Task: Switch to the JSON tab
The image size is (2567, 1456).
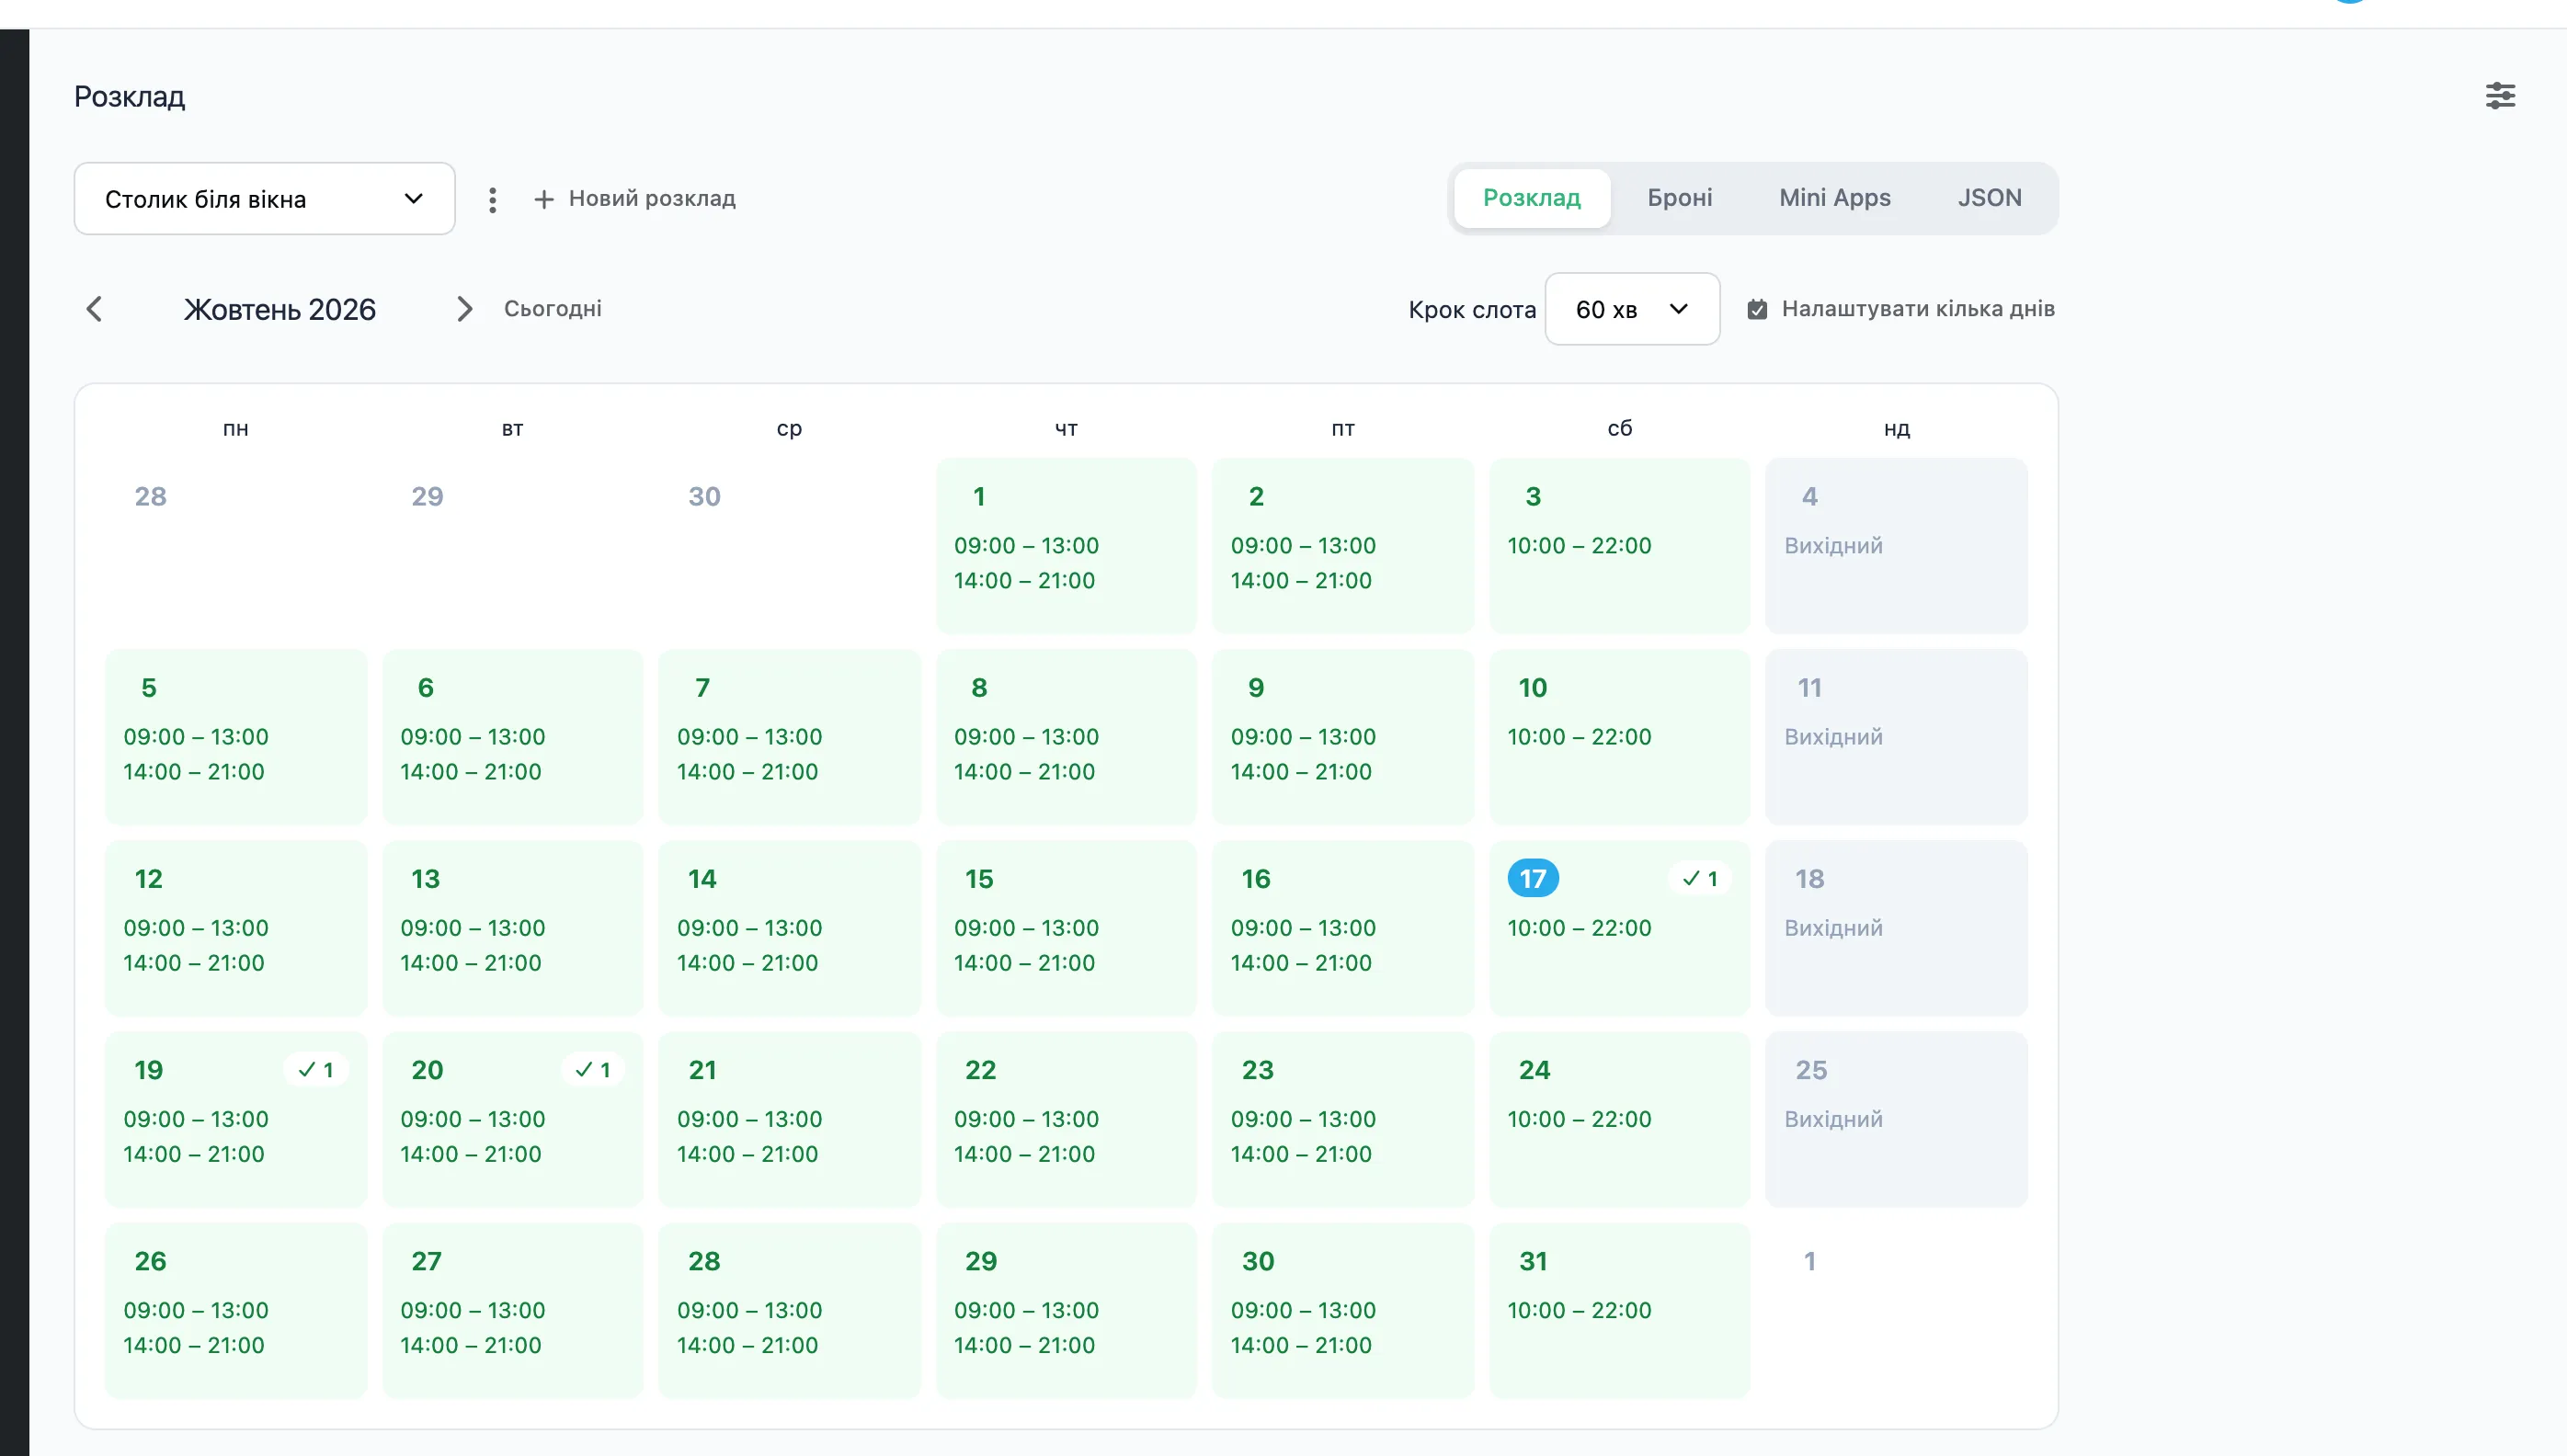Action: pos(1989,198)
